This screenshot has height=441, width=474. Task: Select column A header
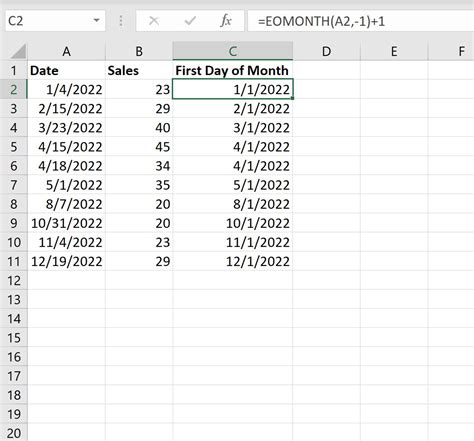pyautogui.click(x=66, y=51)
